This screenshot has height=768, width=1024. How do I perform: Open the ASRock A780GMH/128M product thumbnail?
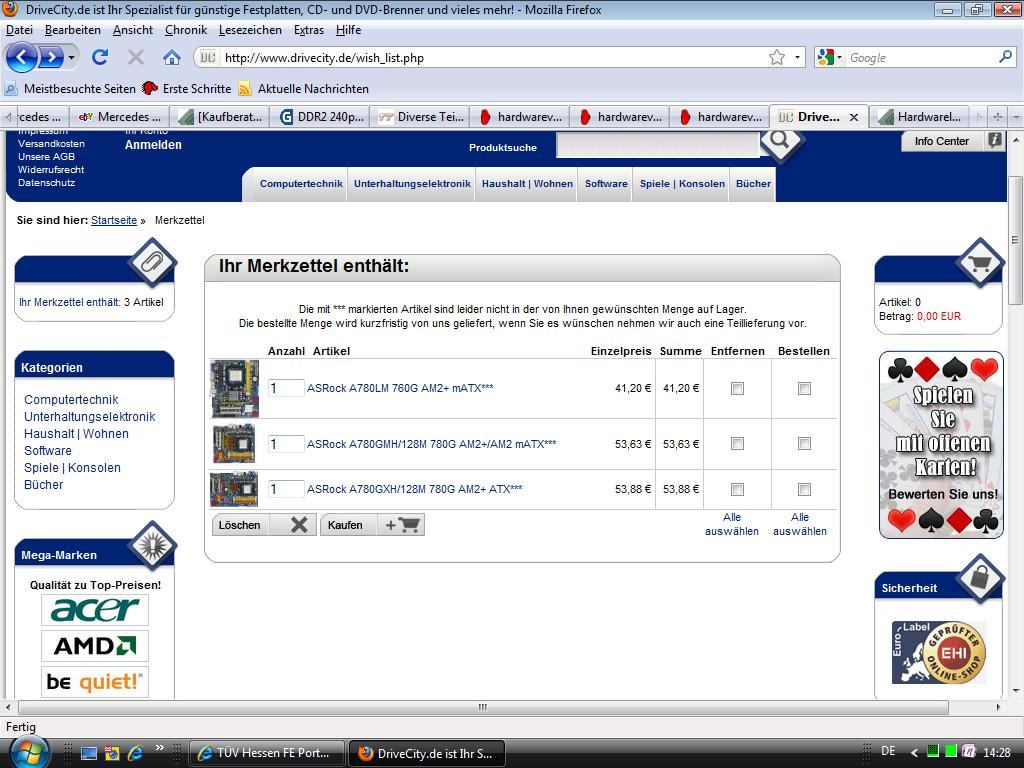234,444
